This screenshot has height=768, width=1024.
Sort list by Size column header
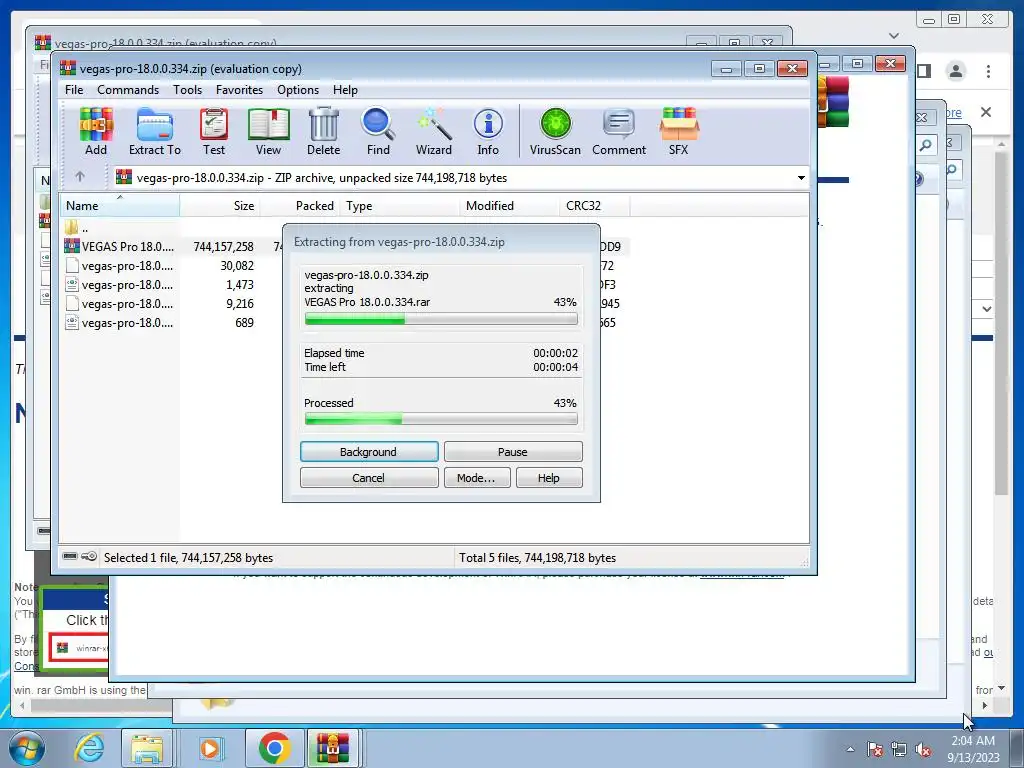tap(220, 206)
